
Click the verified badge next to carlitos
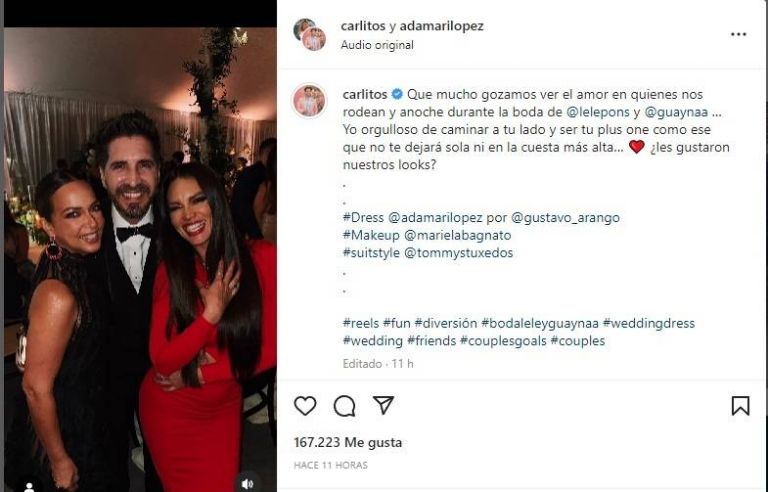click(397, 94)
